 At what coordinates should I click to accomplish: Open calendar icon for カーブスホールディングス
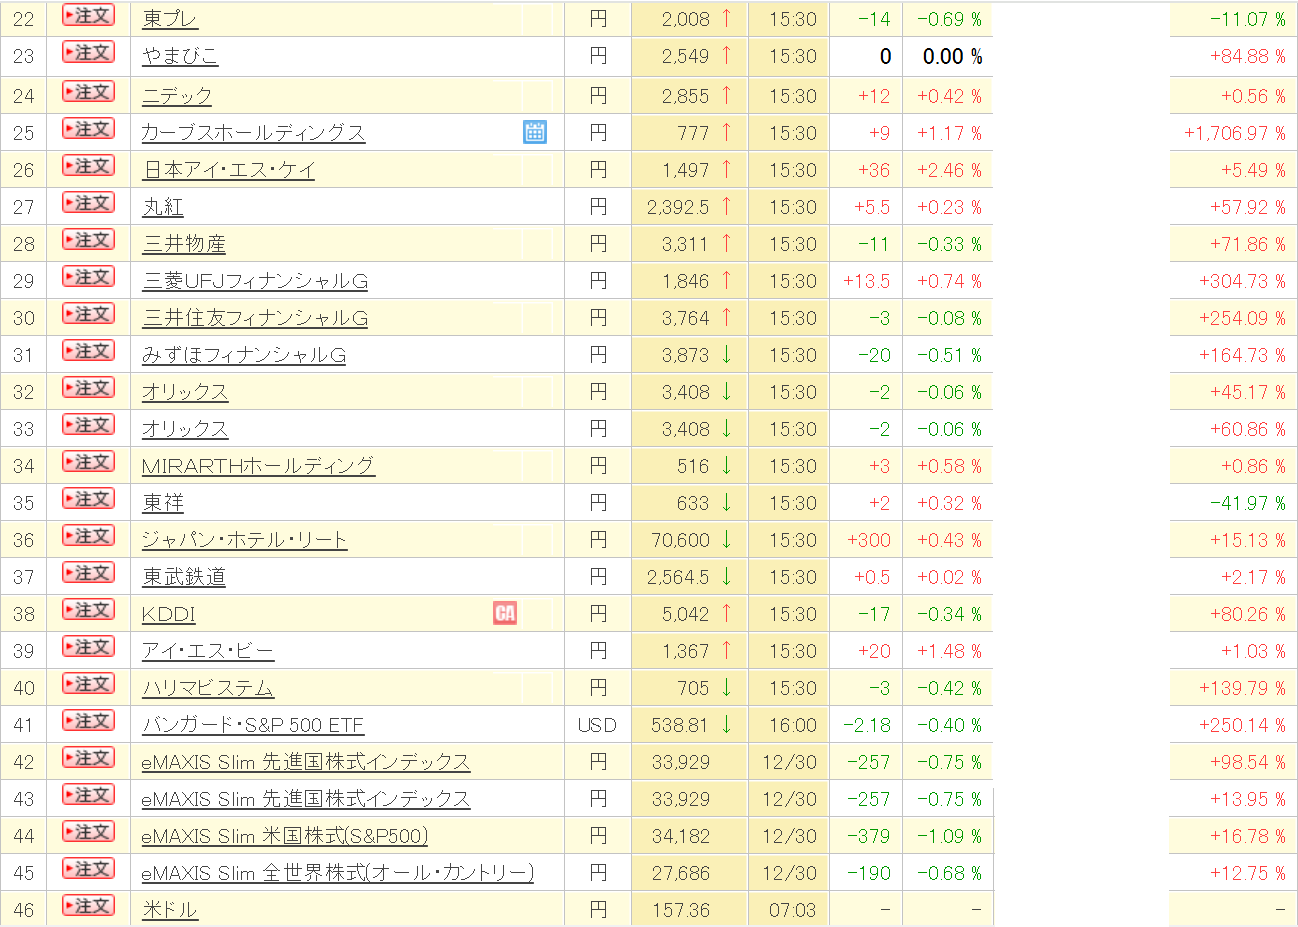(535, 132)
